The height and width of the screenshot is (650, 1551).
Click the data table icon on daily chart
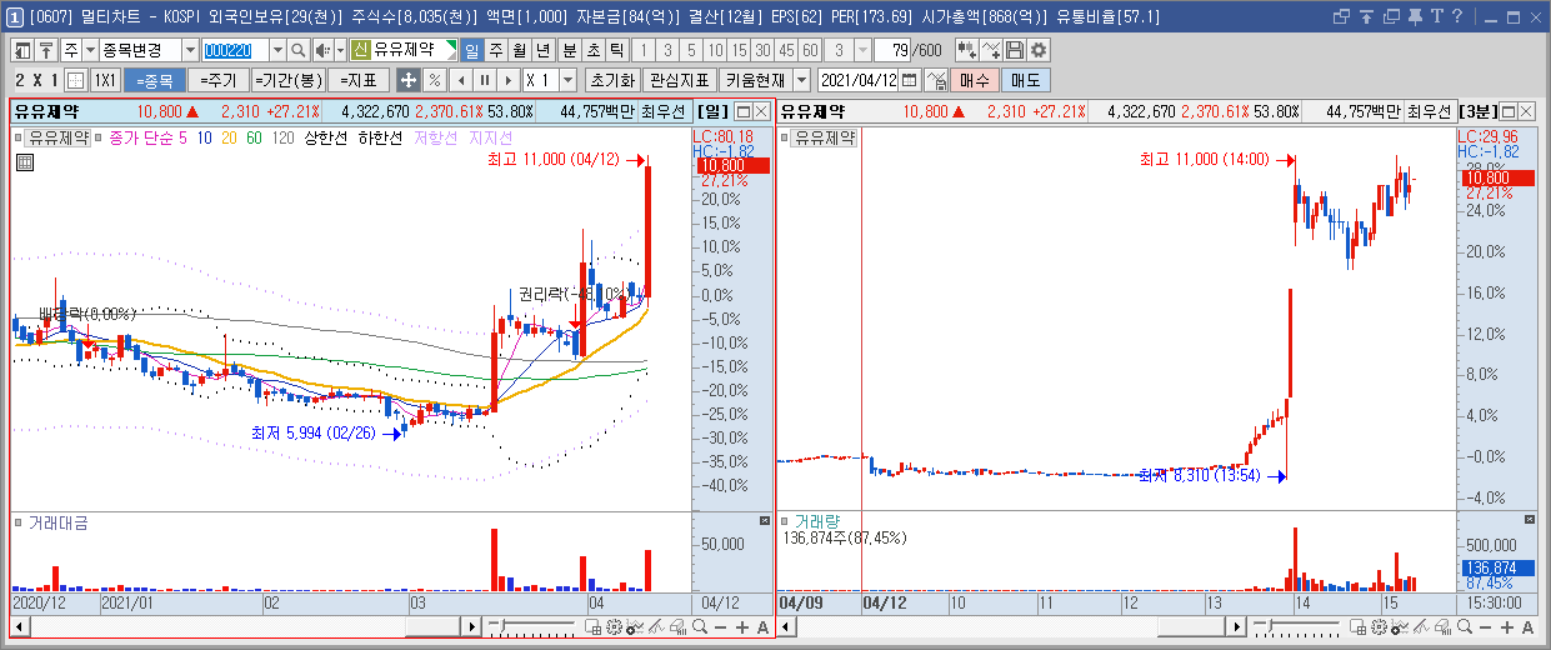coord(25,162)
